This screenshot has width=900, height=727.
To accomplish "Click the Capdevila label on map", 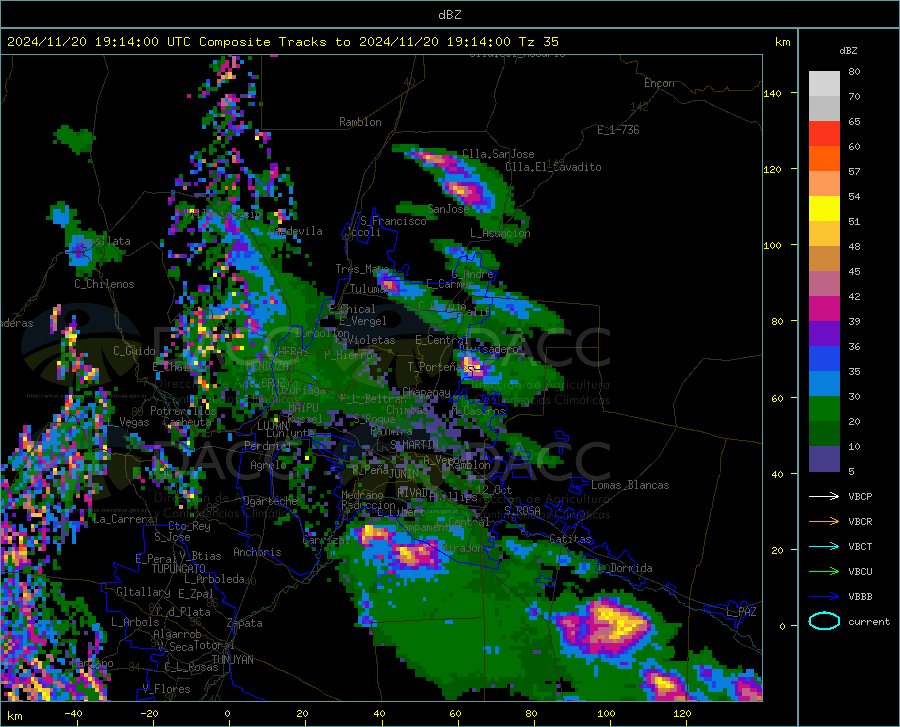I will (295, 231).
